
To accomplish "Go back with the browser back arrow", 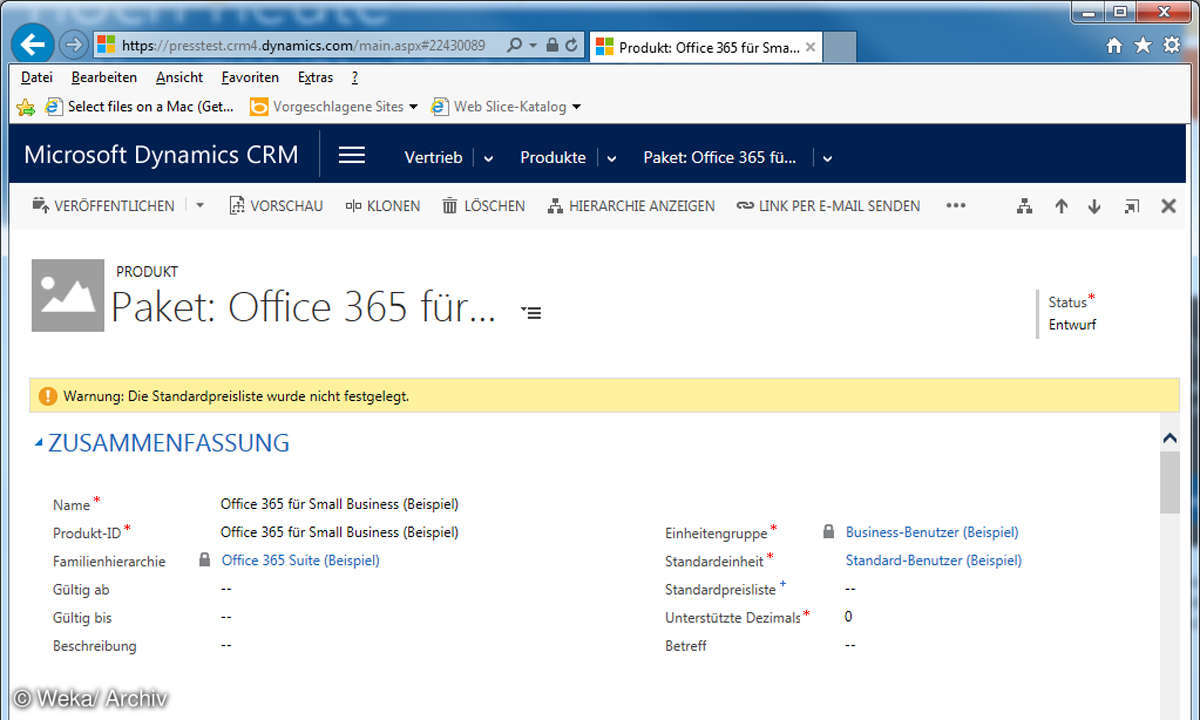I will tap(33, 44).
